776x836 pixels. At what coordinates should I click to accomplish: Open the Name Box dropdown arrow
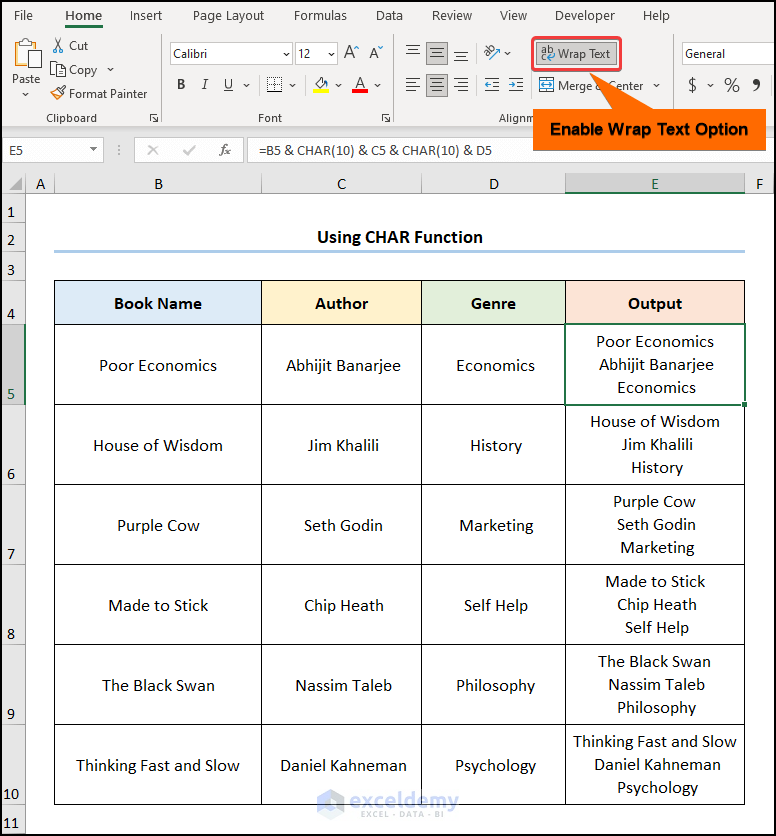93,150
